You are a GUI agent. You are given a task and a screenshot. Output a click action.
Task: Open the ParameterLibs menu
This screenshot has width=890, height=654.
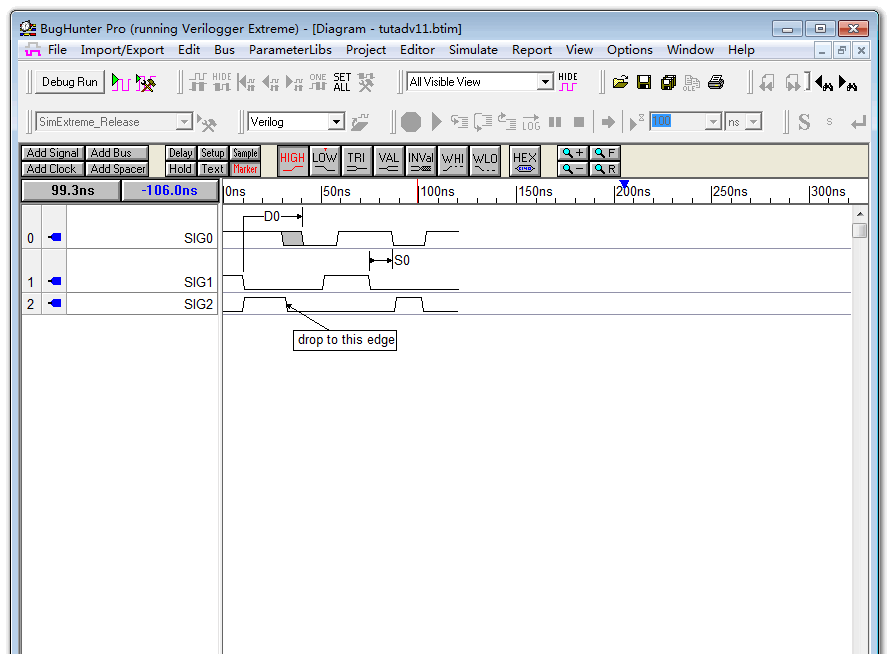292,50
